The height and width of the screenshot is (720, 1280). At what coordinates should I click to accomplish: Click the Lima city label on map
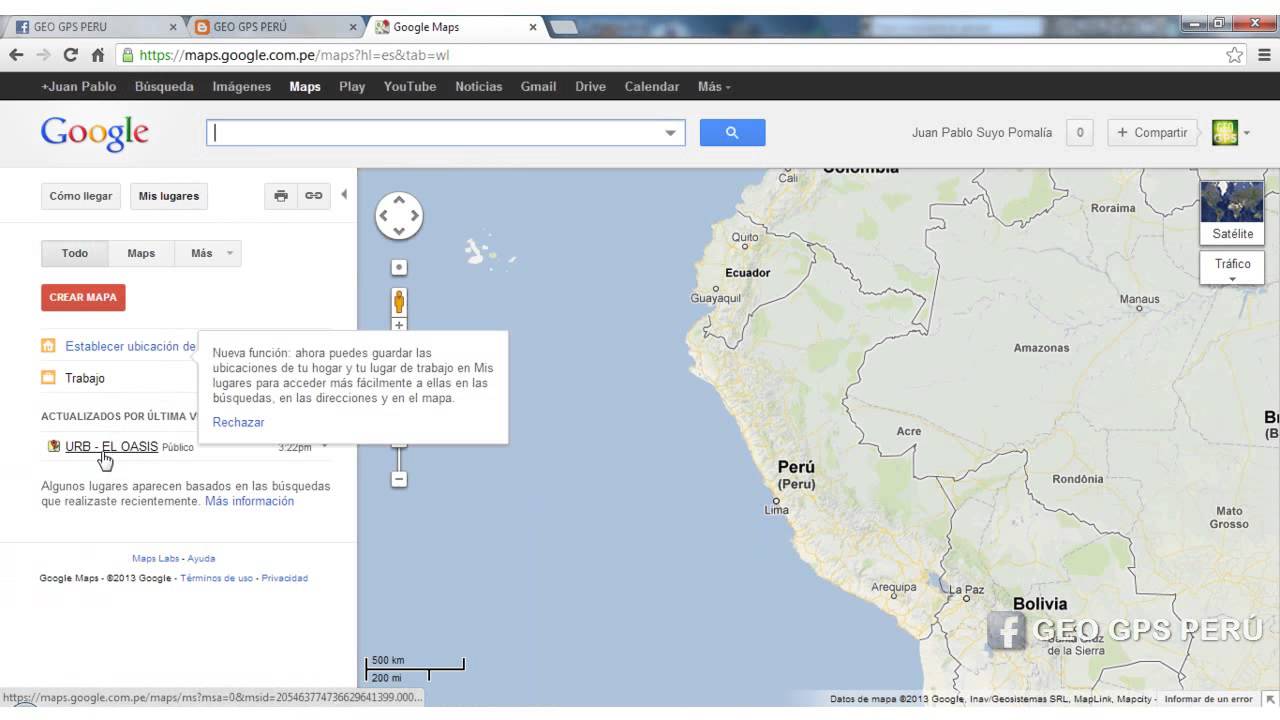pyautogui.click(x=777, y=510)
